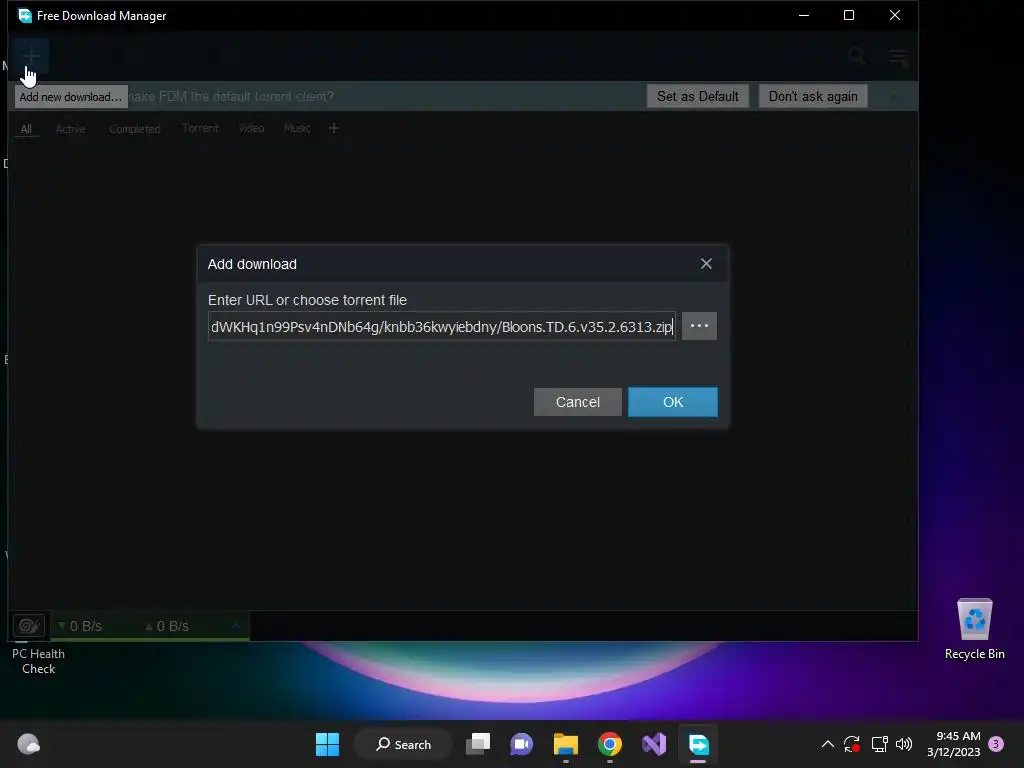Click the Free Download Manager title bar icon
Image resolution: width=1024 pixels, height=768 pixels.
click(25, 15)
